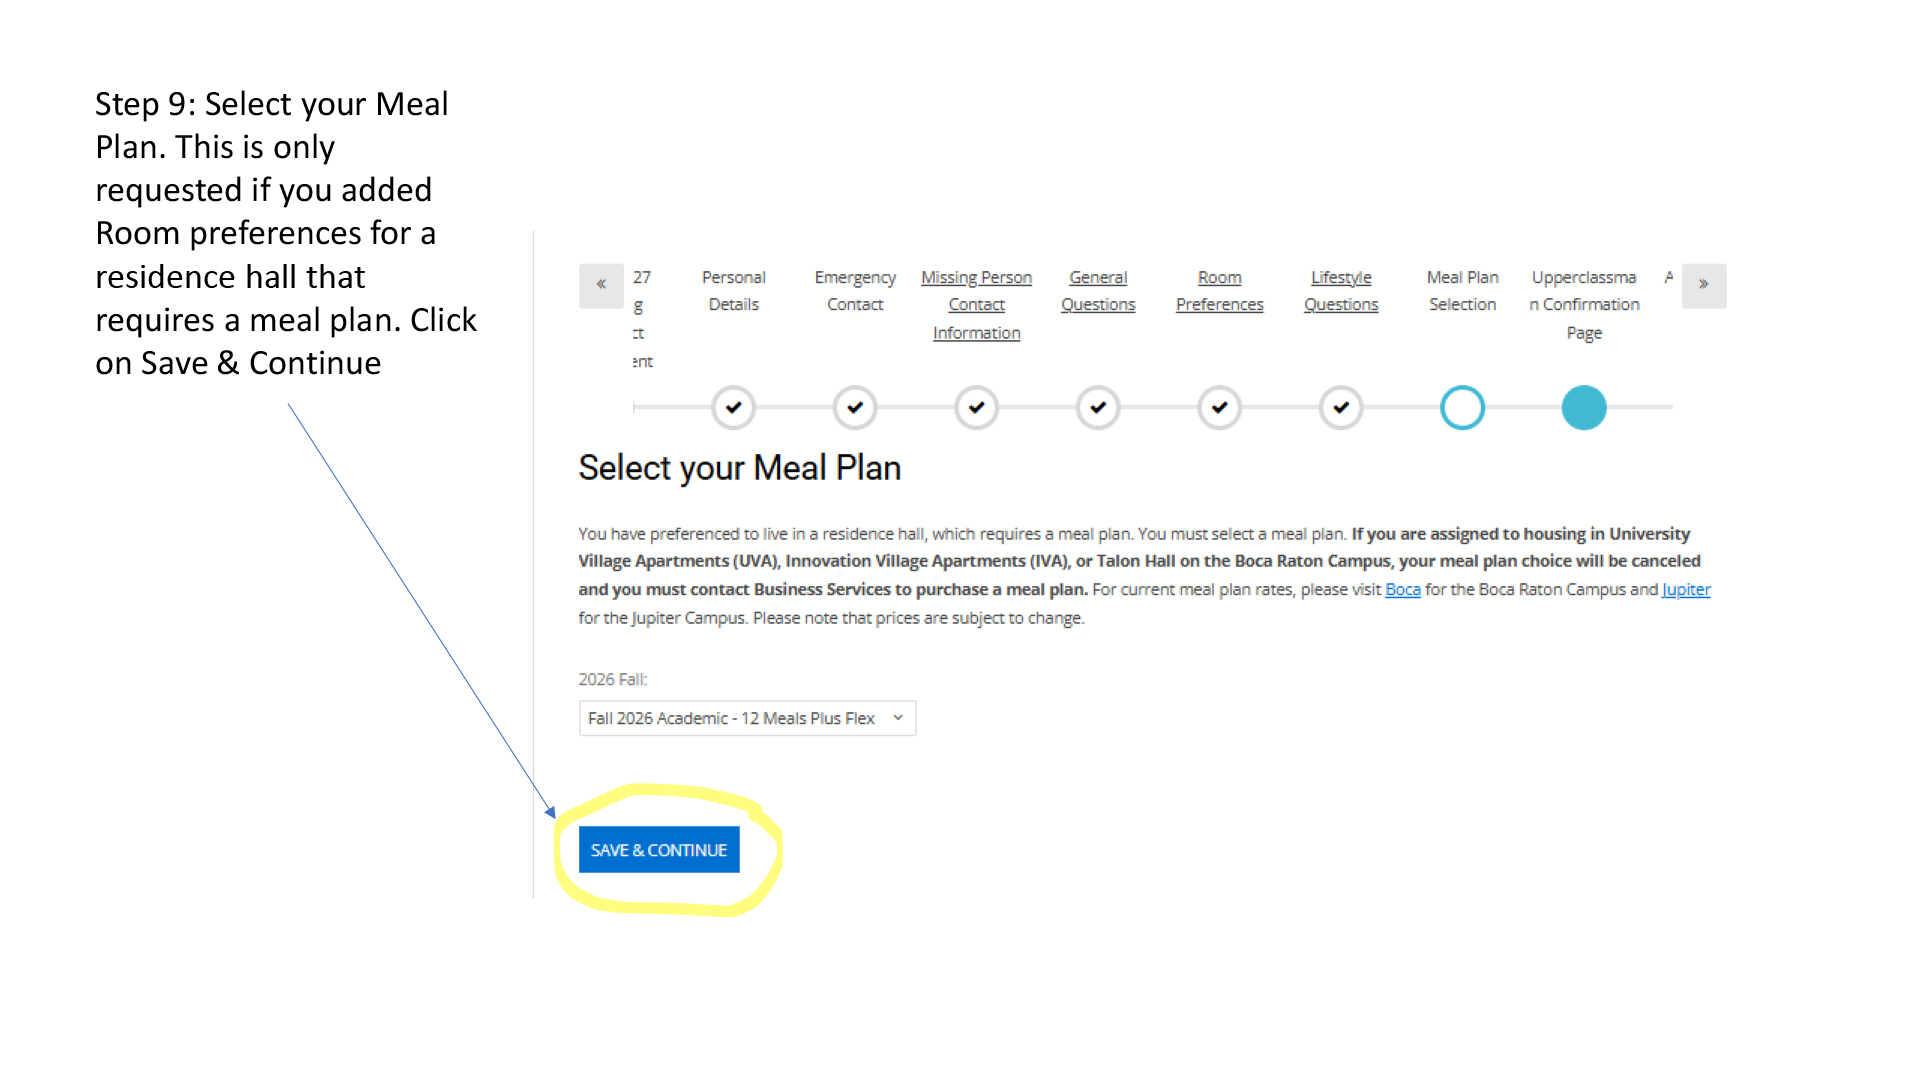The image size is (1920, 1080).
Task: Open the Room Preferences step tab
Action: [x=1219, y=291]
